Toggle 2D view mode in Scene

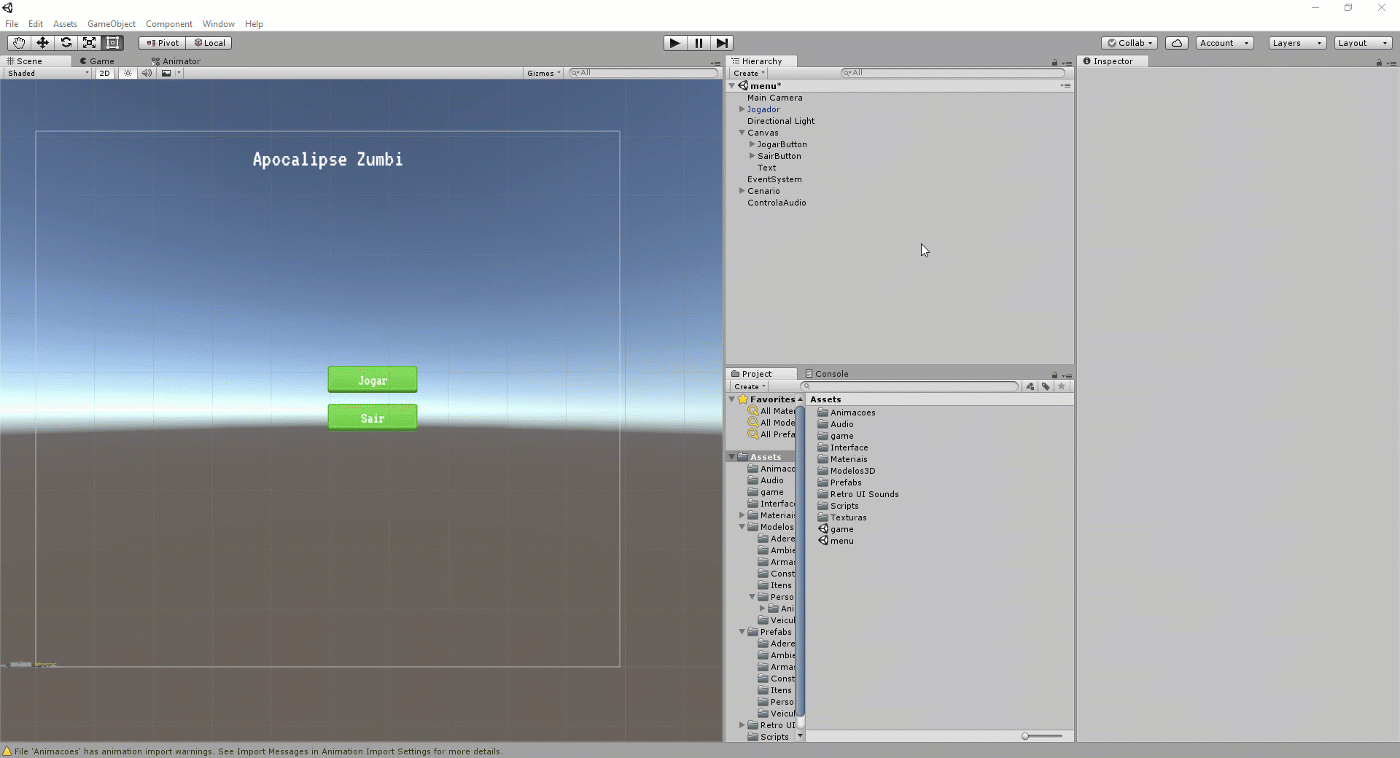104,73
